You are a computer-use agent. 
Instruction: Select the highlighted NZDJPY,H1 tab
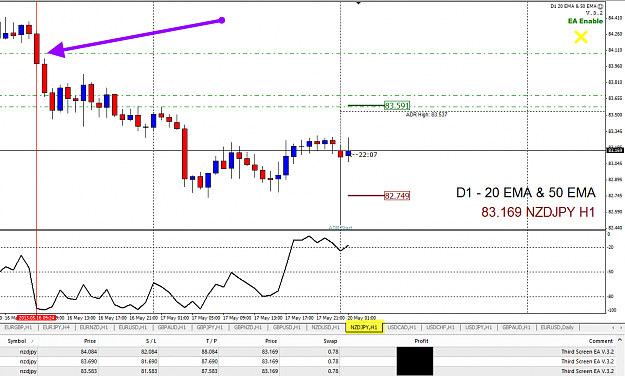click(x=364, y=327)
